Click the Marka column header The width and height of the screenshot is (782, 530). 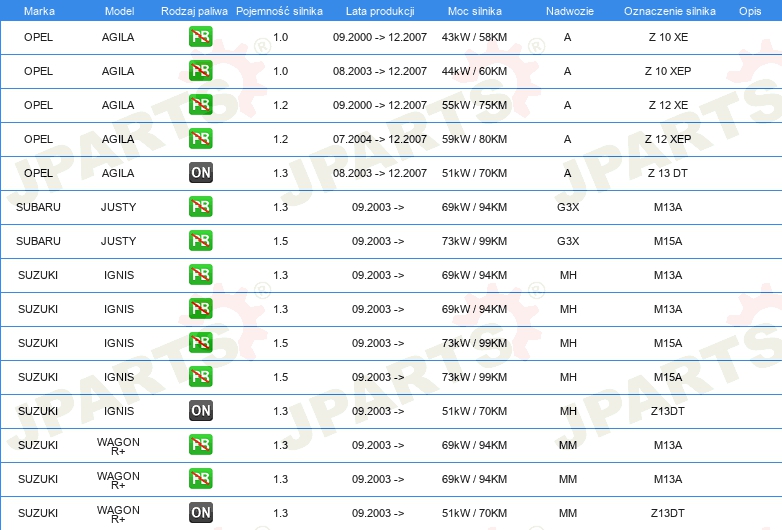click(x=39, y=11)
